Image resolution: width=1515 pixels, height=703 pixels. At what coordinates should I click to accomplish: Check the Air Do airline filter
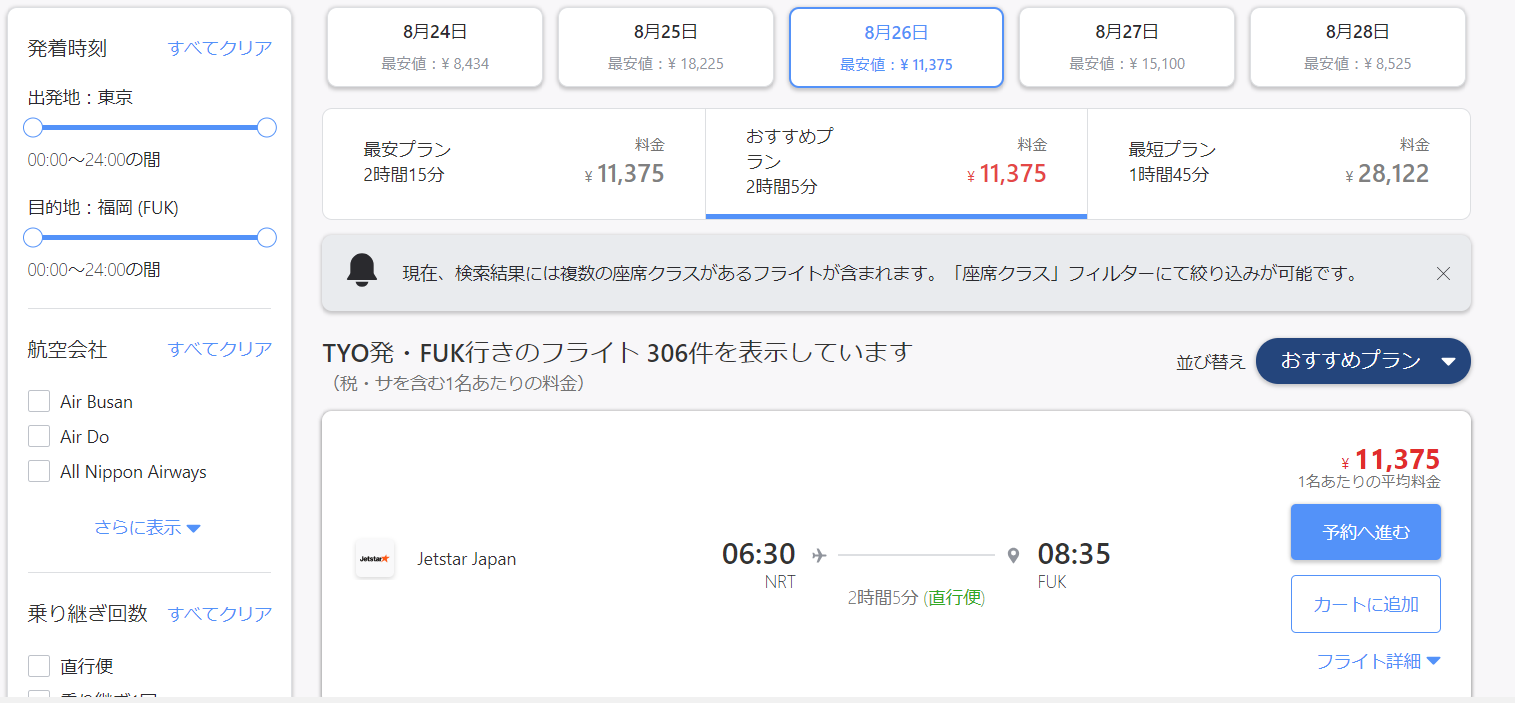point(39,437)
